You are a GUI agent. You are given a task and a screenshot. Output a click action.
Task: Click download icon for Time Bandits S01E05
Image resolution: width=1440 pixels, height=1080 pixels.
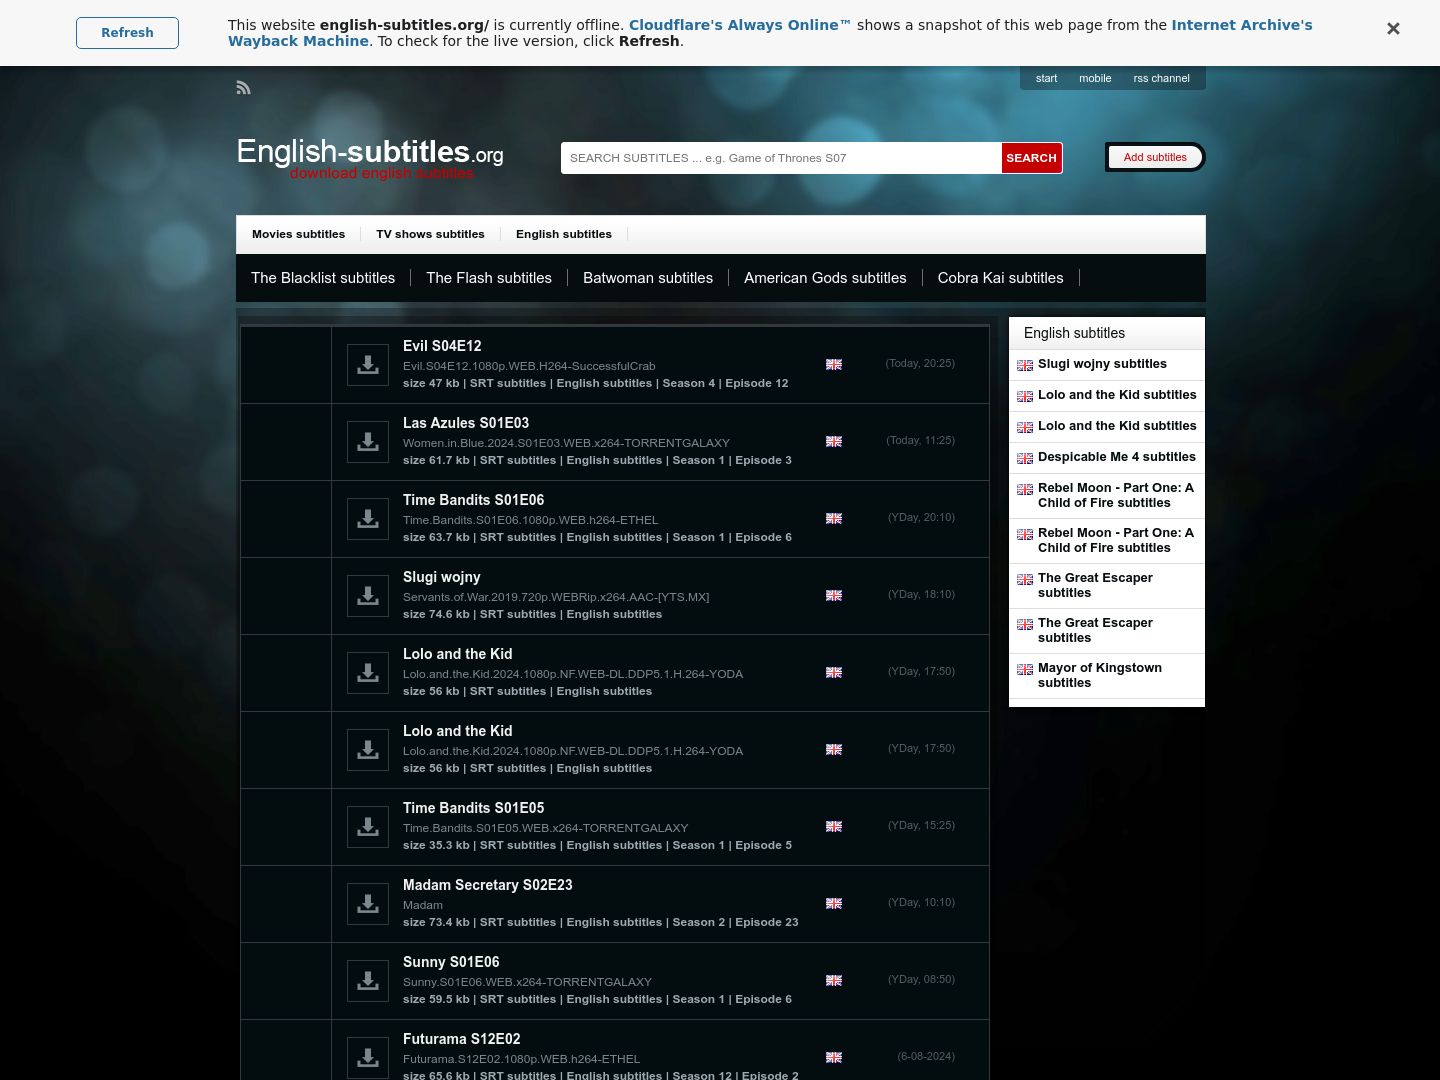point(368,827)
